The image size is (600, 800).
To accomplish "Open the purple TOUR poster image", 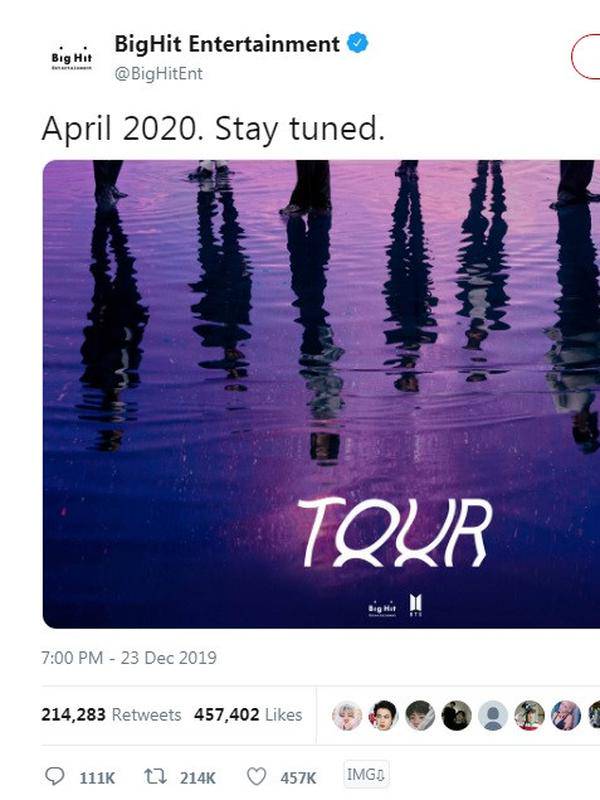I will (x=320, y=394).
